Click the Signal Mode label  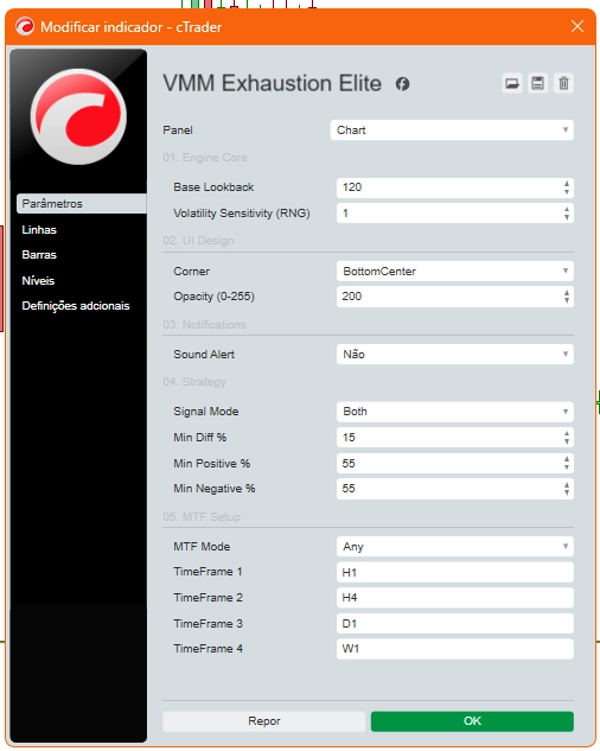click(206, 411)
